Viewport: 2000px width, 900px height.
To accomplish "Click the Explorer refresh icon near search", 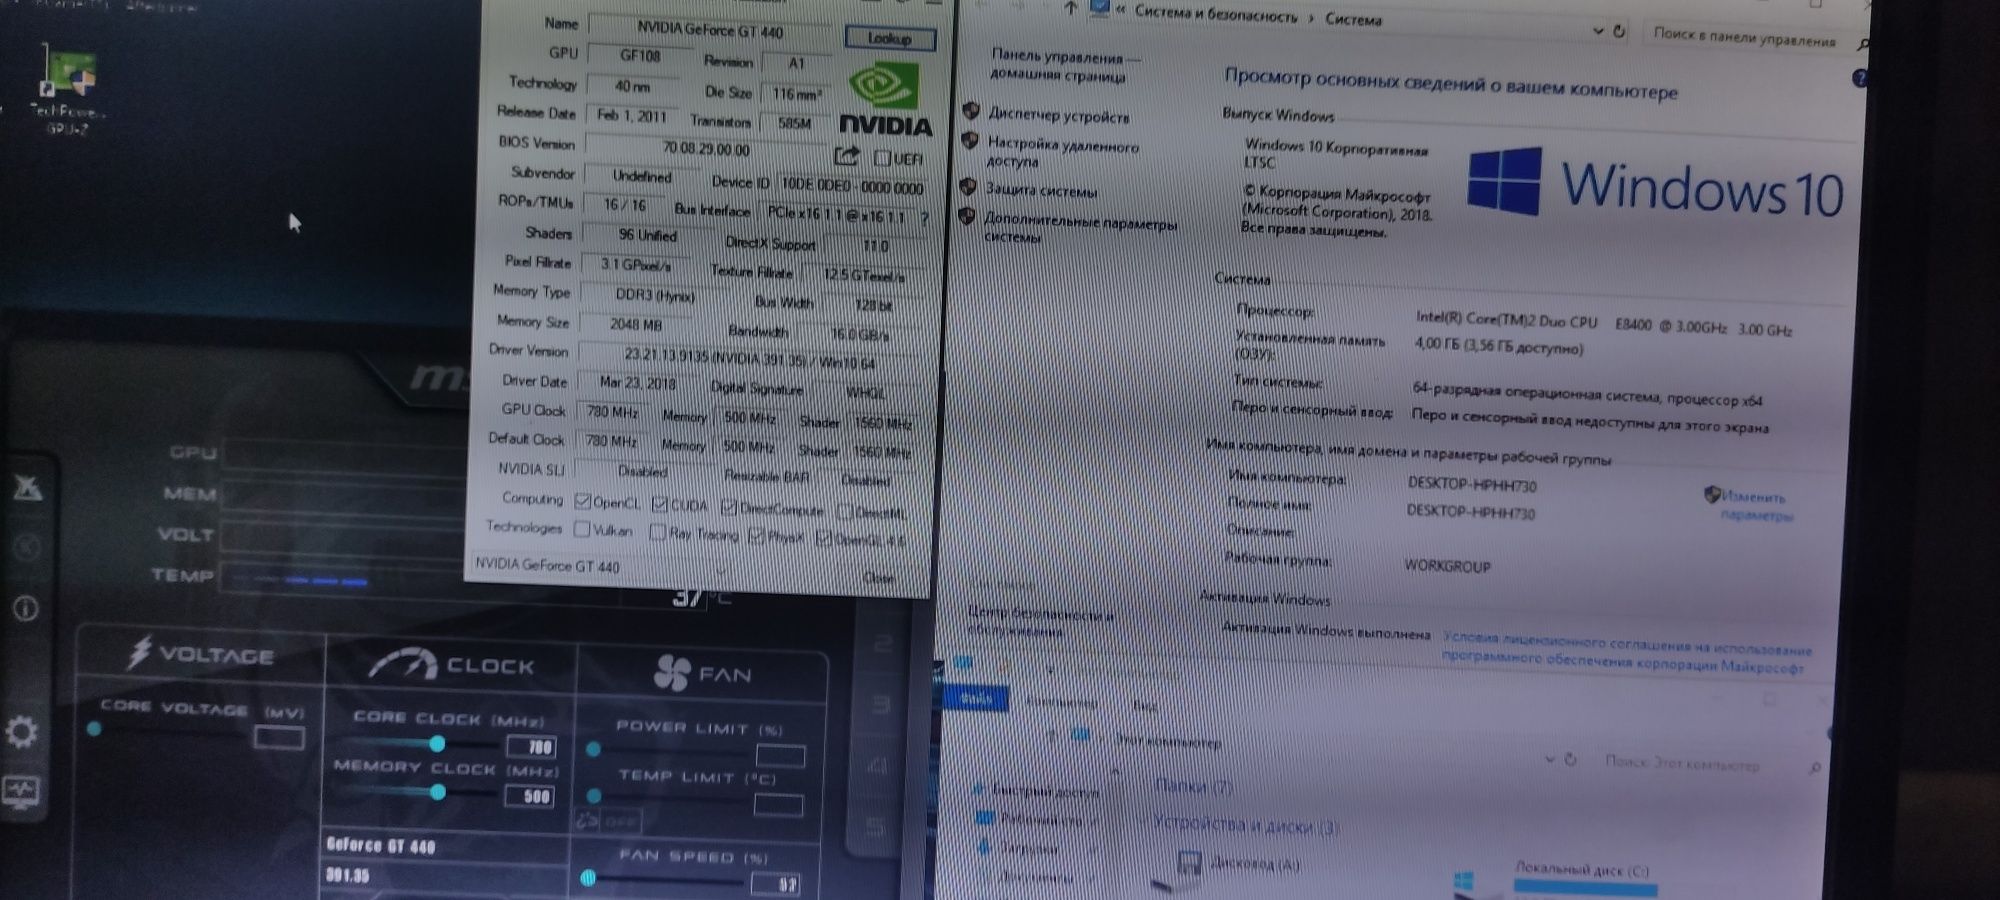I will point(1570,760).
